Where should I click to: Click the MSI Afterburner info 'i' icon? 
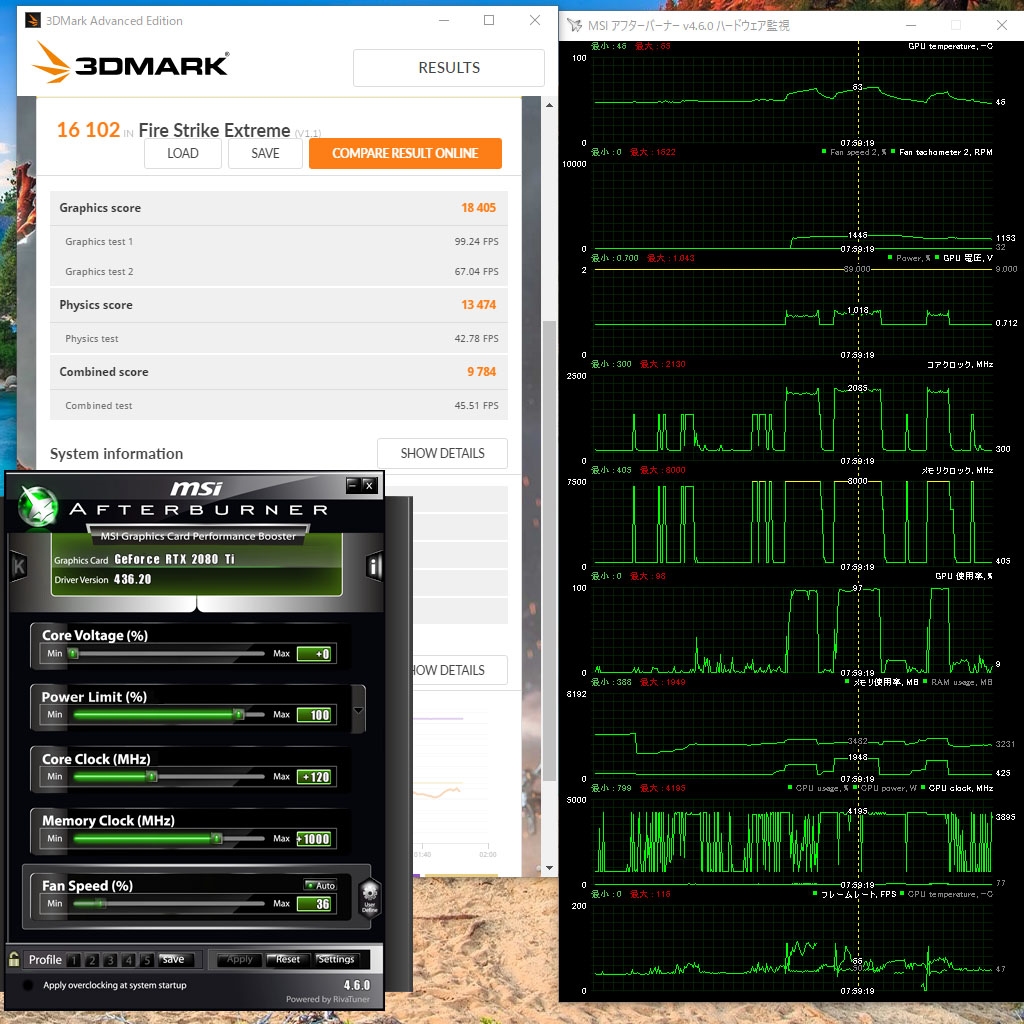pyautogui.click(x=374, y=566)
